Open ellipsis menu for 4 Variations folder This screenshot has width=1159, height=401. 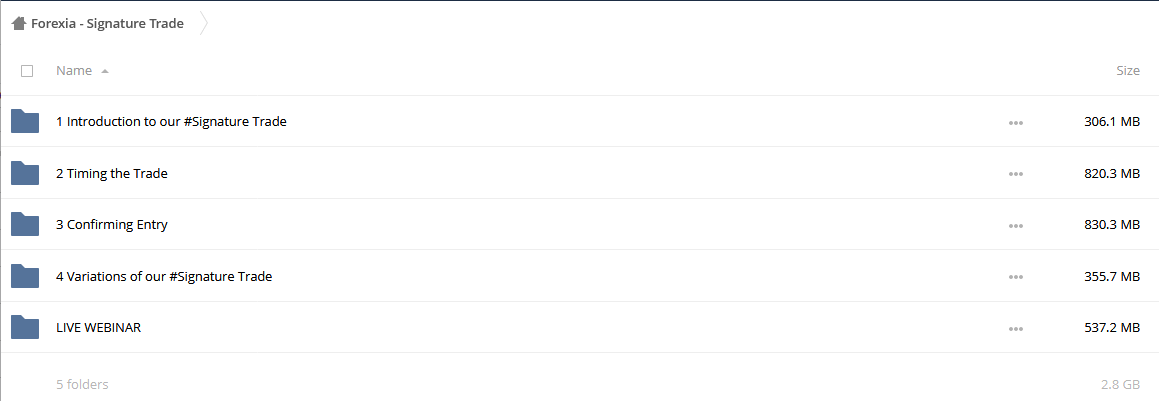click(1016, 278)
